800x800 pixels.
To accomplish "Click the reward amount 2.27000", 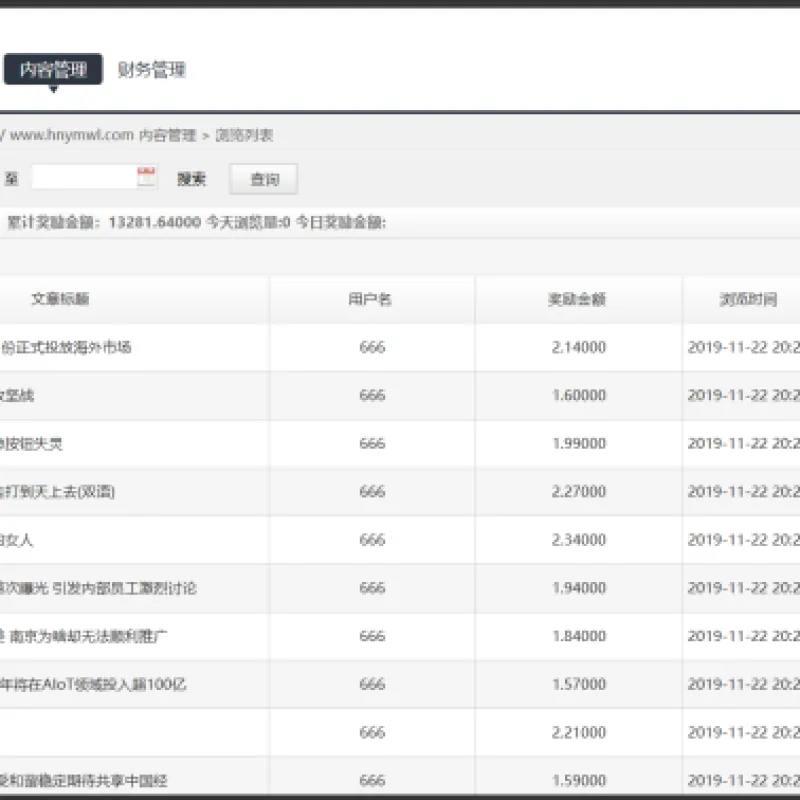I will (579, 491).
